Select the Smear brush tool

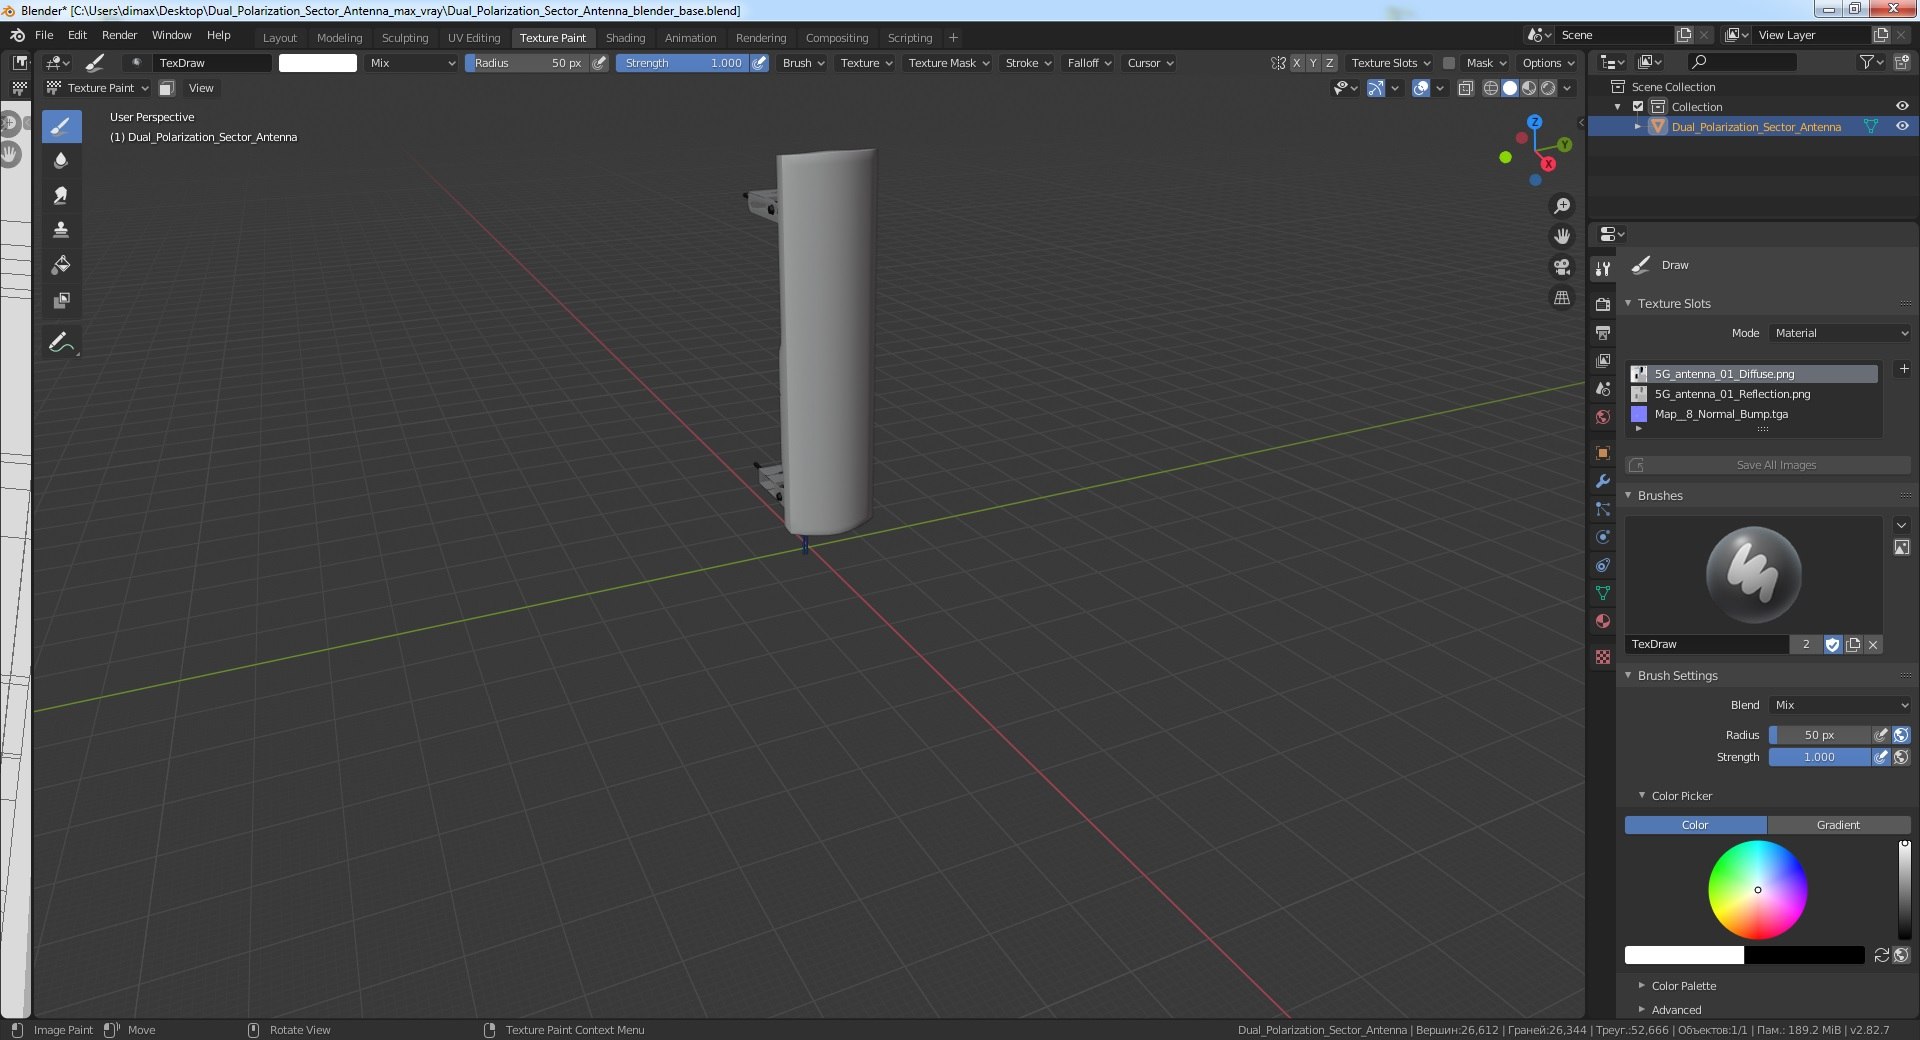click(61, 196)
